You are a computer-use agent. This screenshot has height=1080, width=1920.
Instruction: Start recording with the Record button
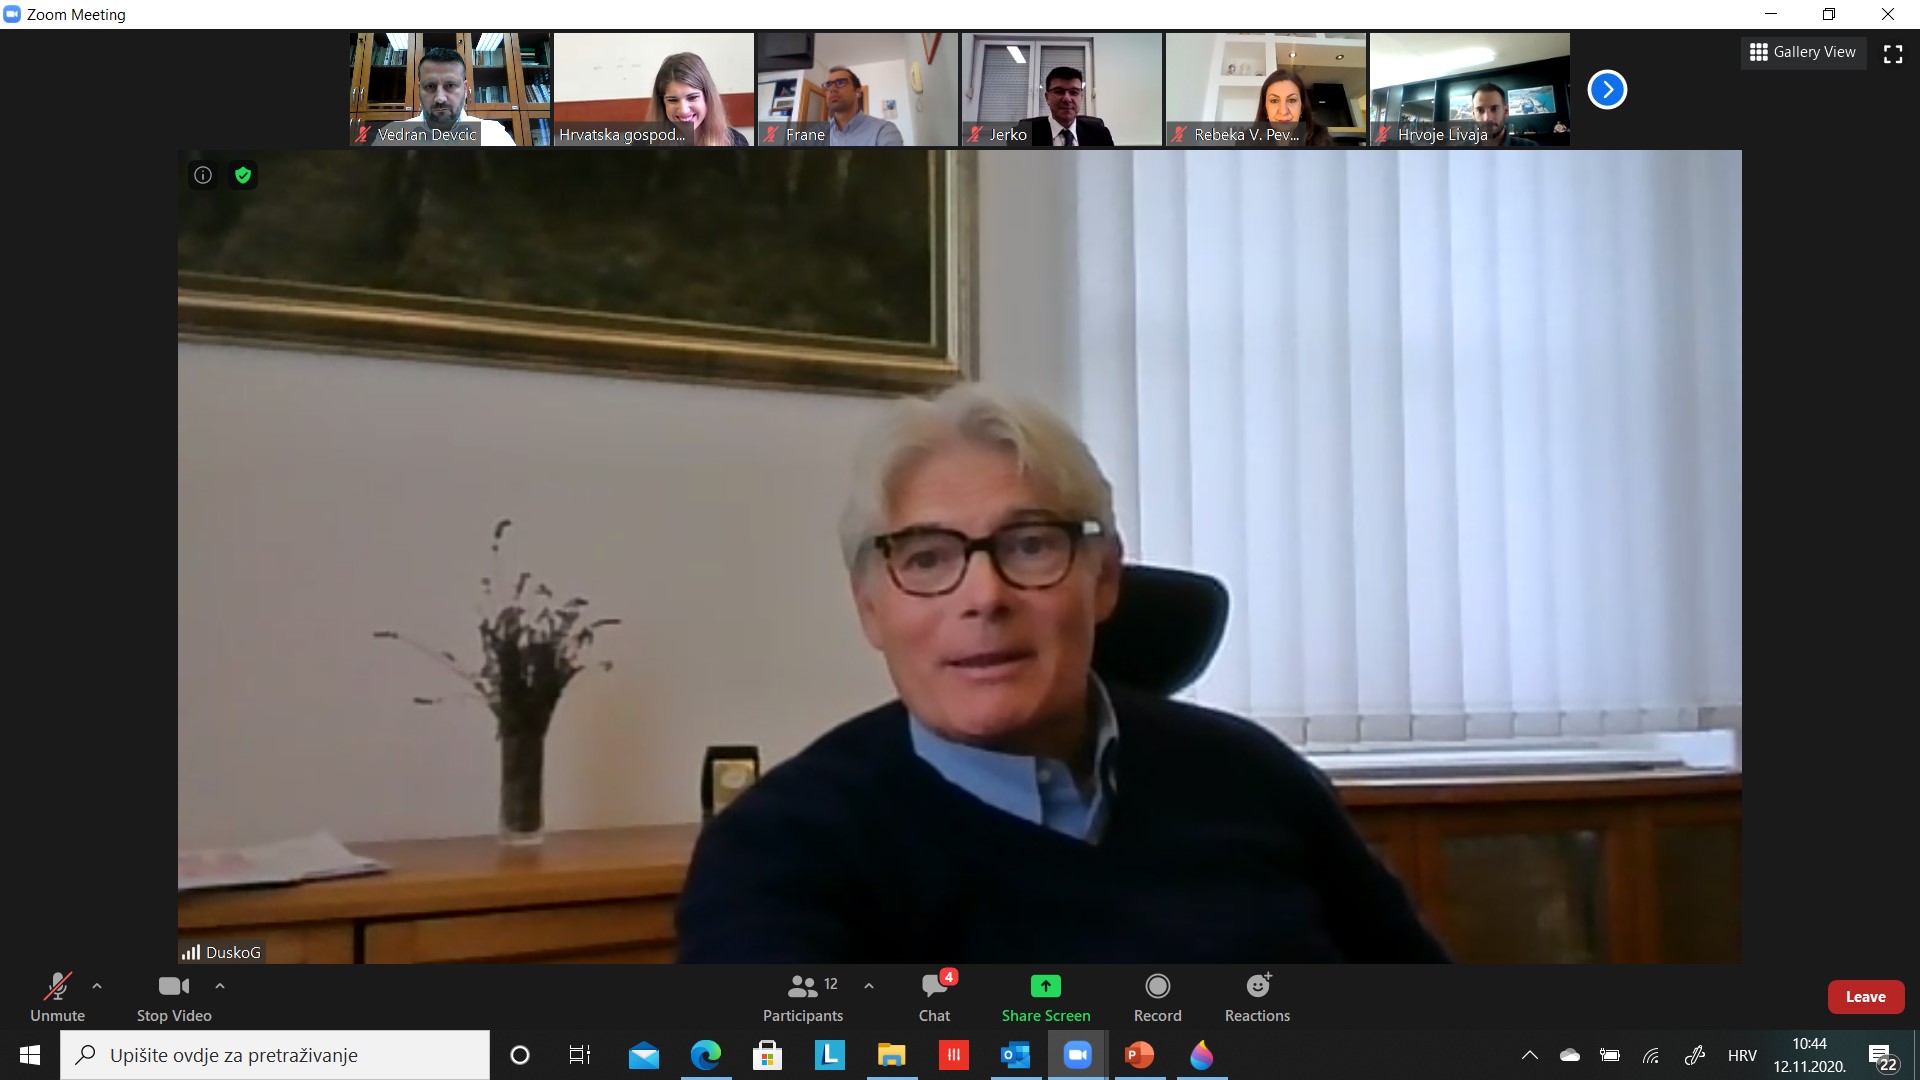tap(1157, 997)
